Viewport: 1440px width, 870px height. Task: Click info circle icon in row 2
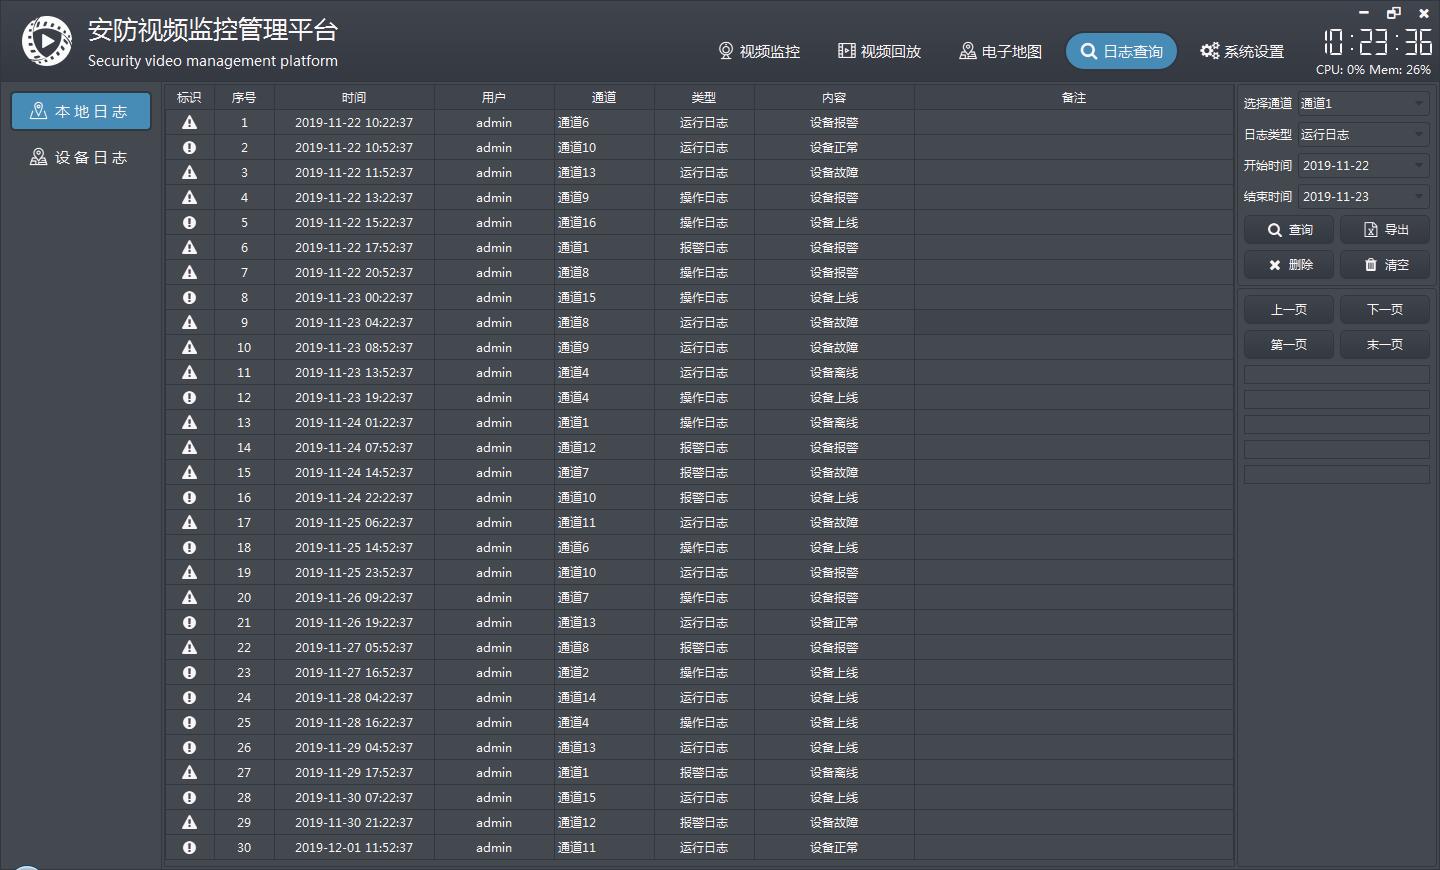[189, 147]
